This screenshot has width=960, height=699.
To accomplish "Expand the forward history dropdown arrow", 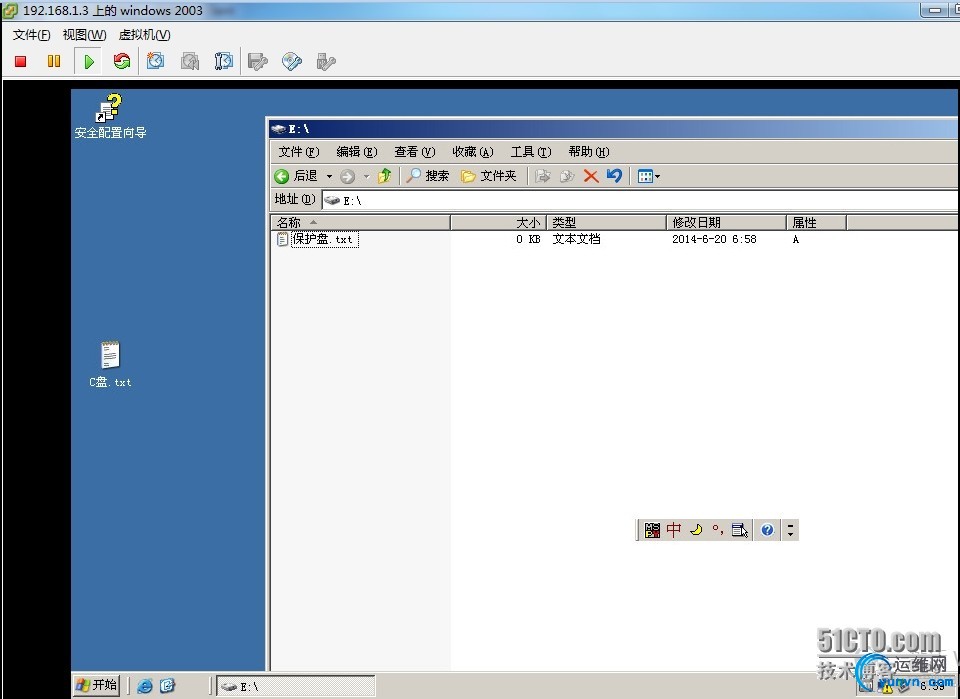I will click(366, 176).
